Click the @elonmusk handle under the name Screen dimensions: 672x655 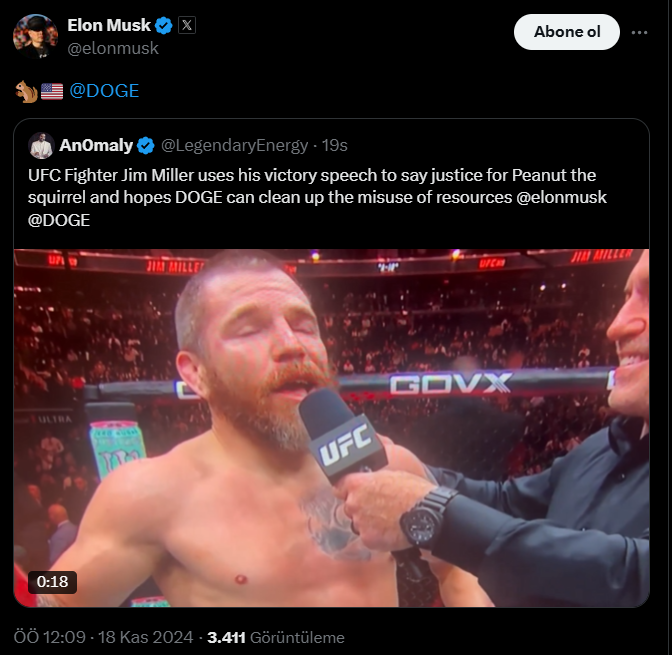(113, 47)
